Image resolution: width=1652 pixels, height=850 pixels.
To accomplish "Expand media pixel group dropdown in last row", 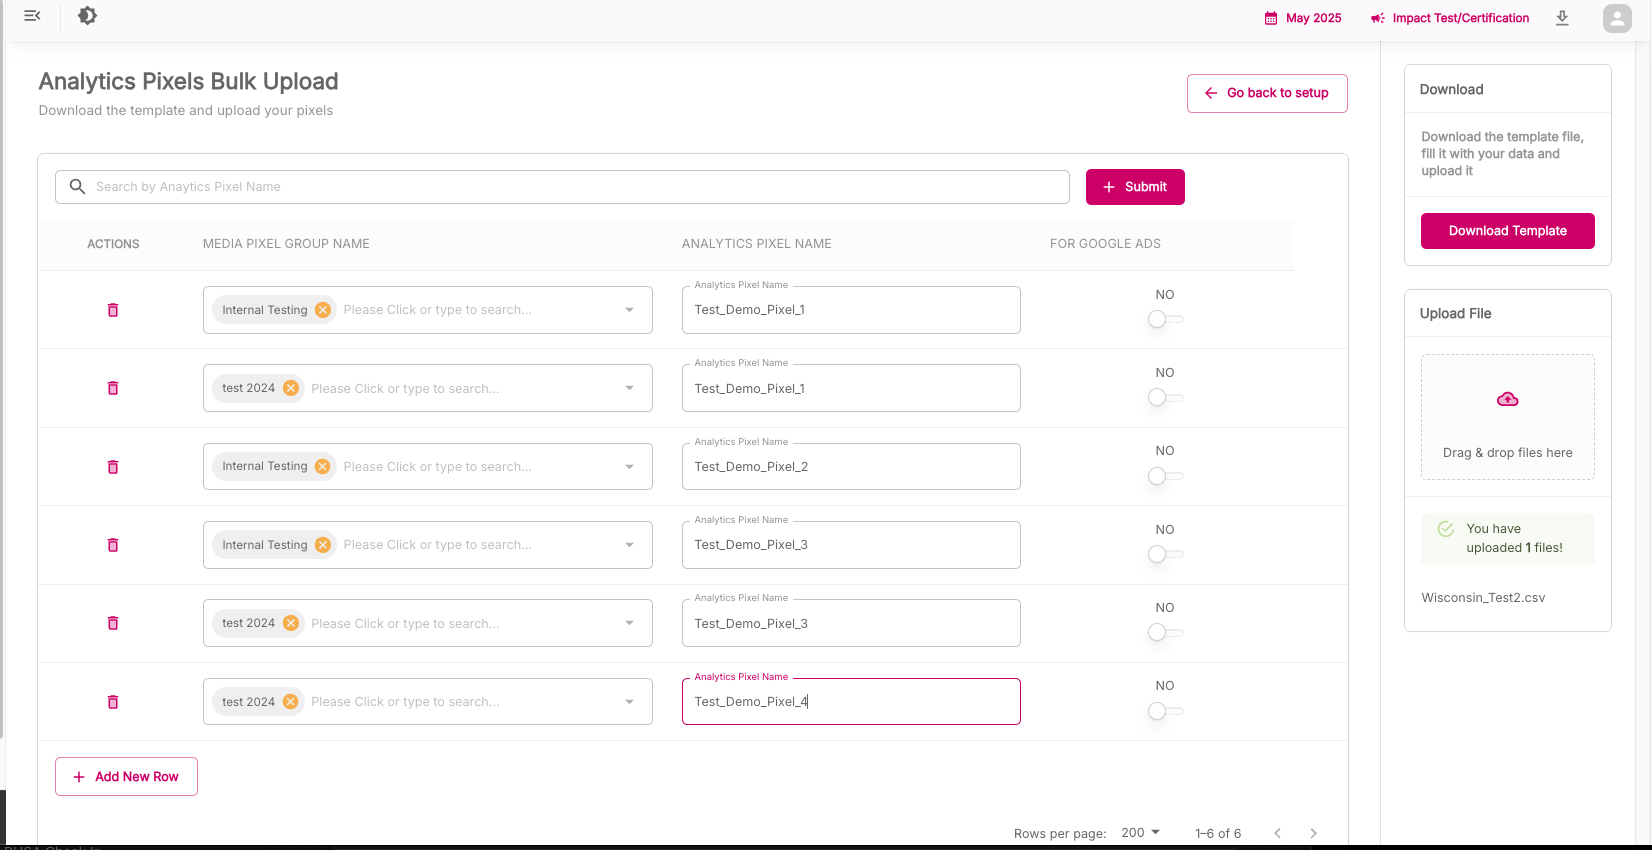I will point(629,702).
